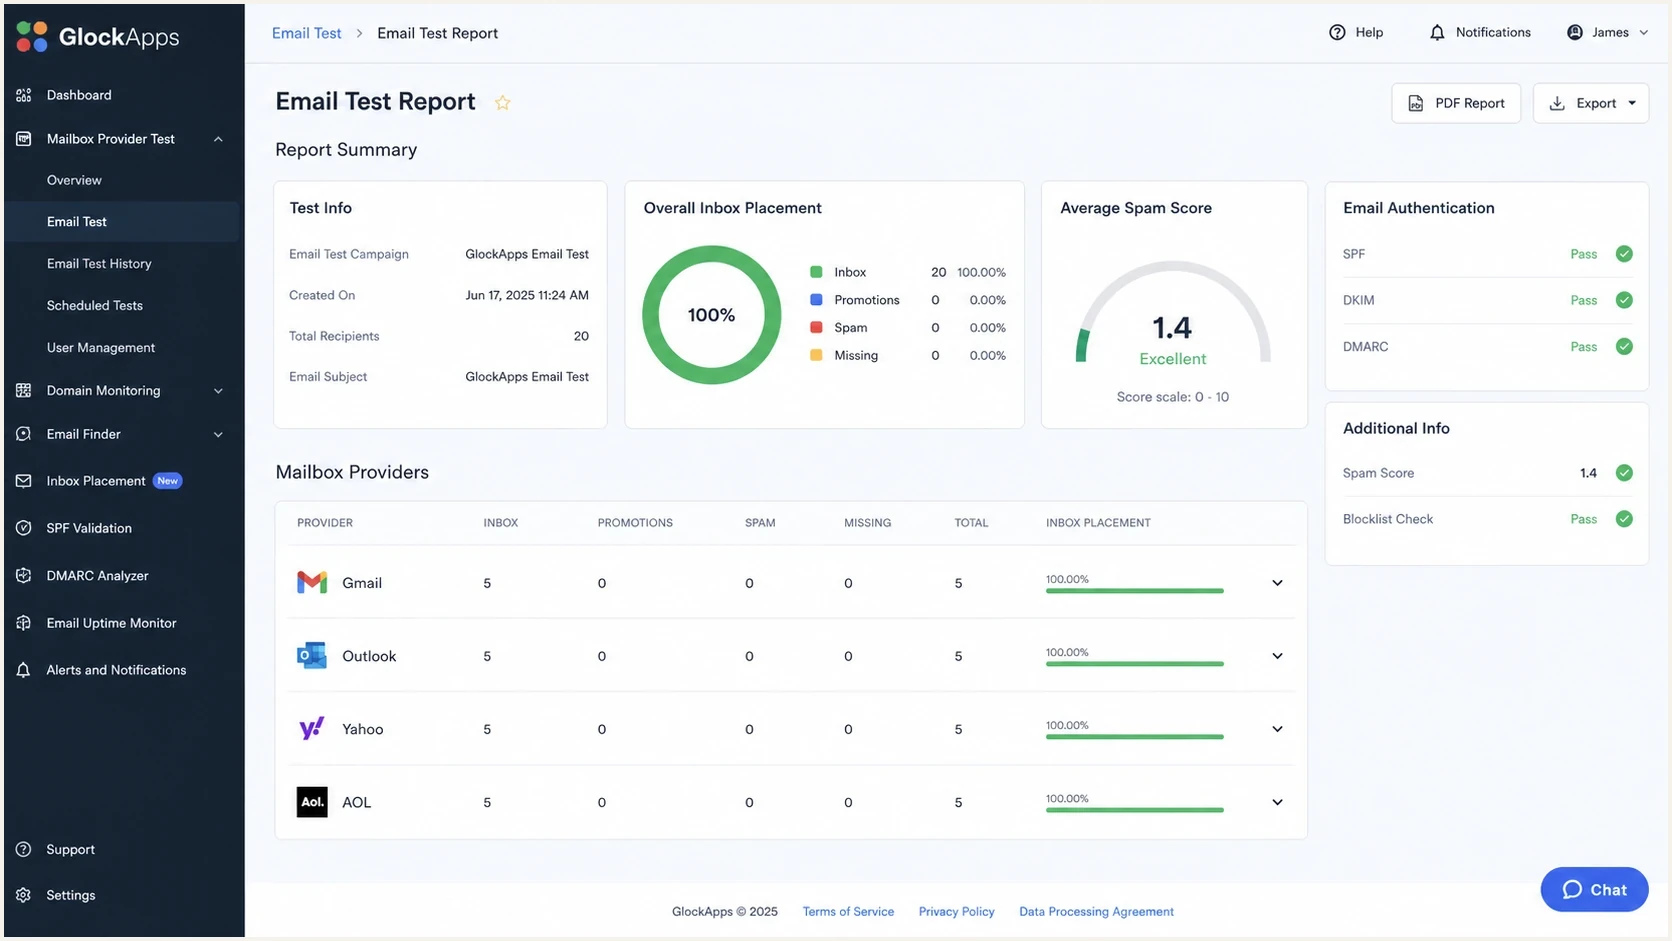Open Terms of Service link

[x=848, y=912]
